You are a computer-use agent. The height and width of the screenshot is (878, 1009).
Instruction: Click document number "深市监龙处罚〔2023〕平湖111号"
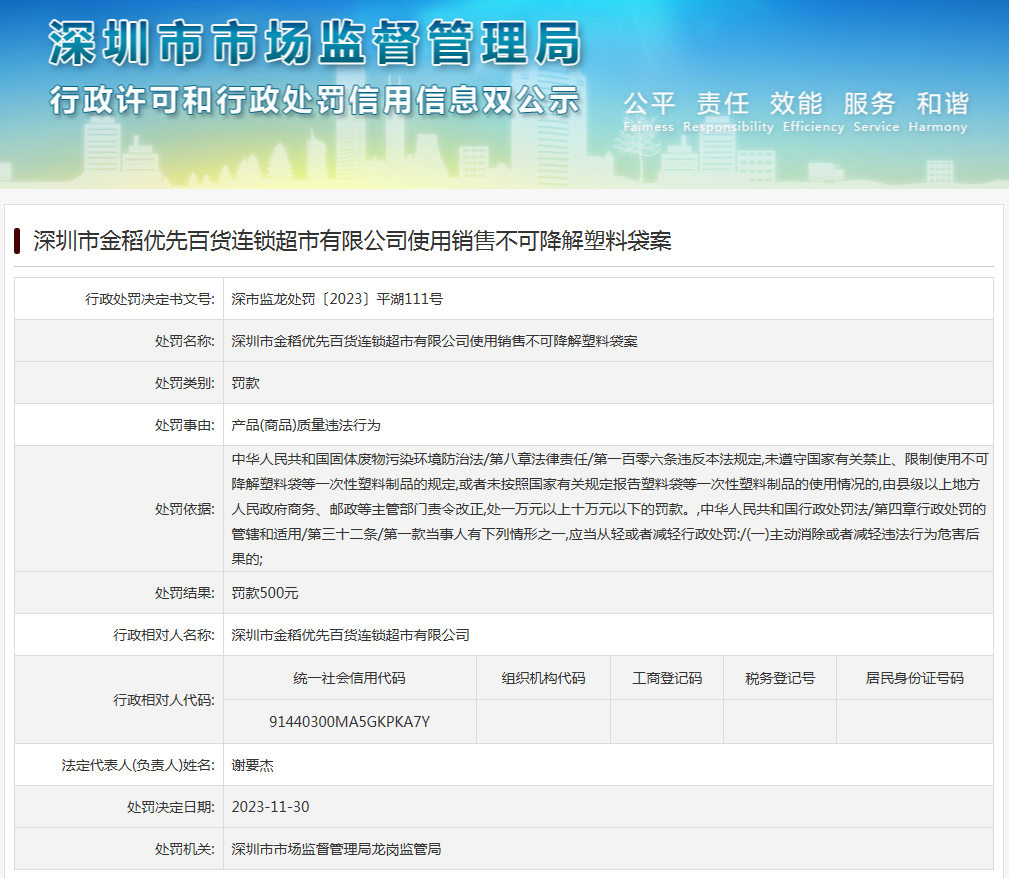(337, 299)
